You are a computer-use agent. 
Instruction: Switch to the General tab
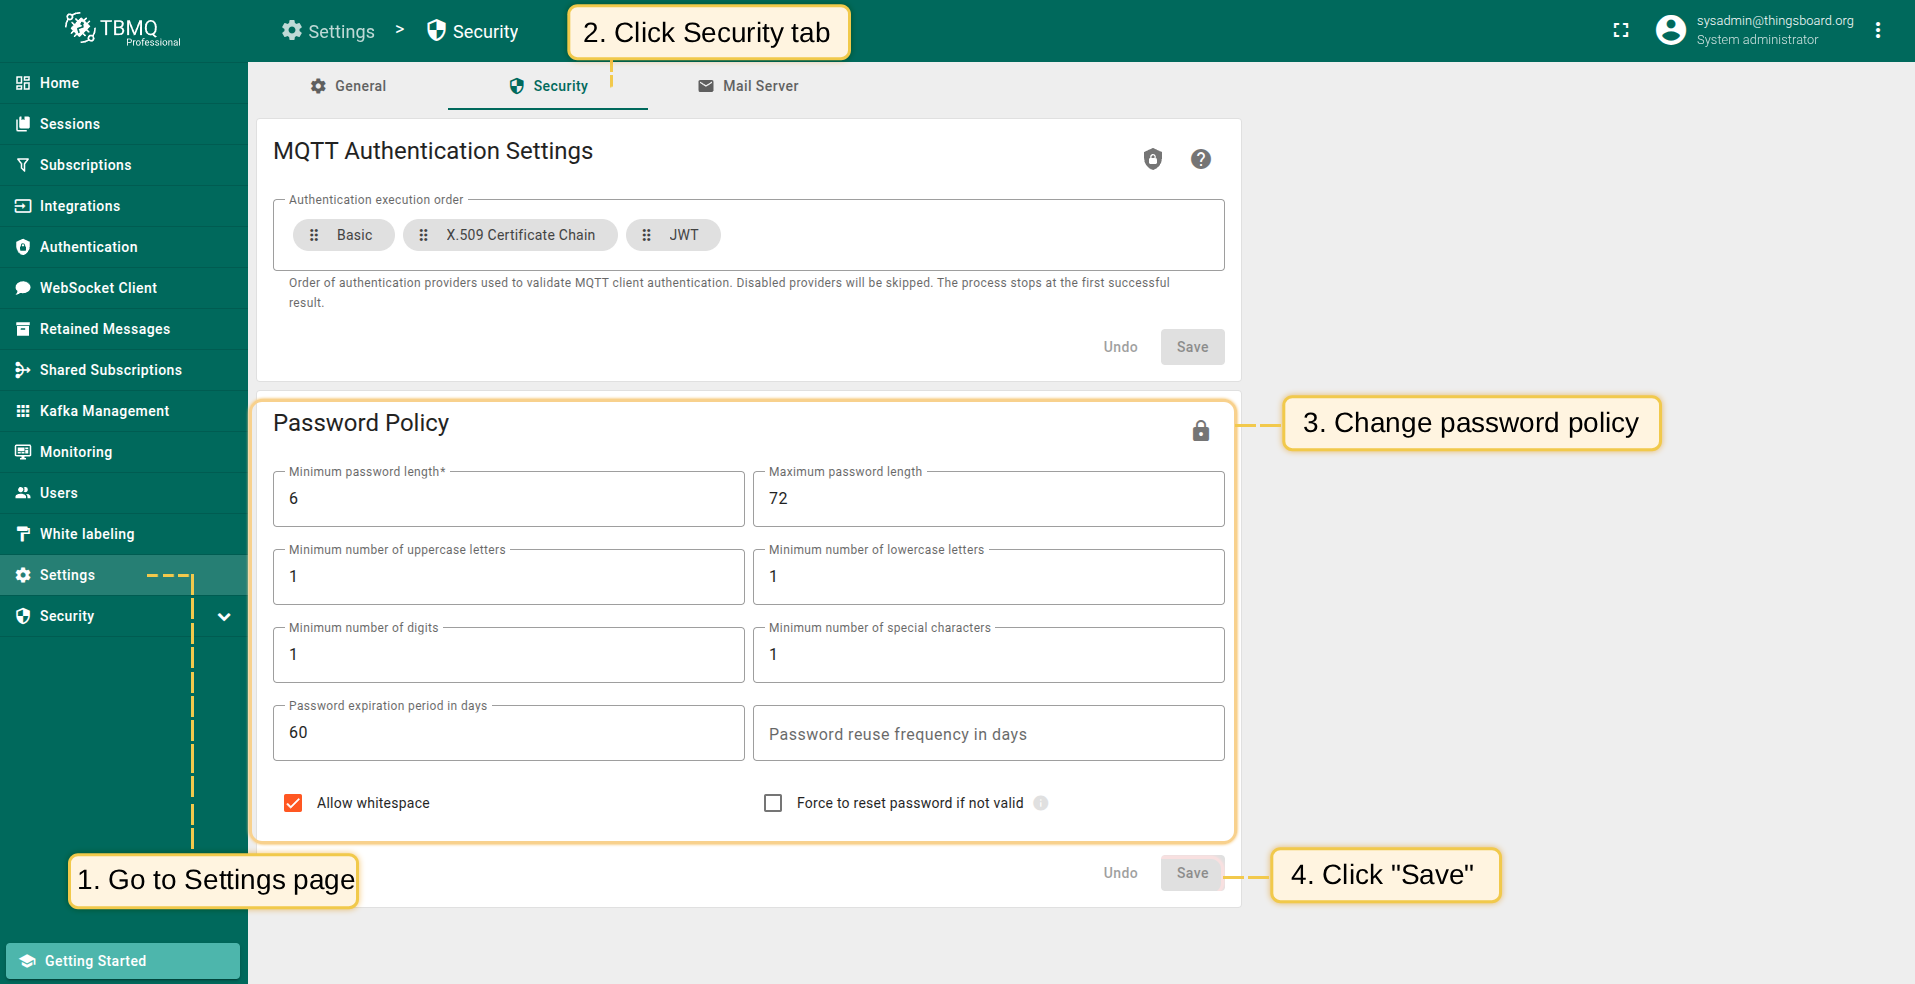348,86
